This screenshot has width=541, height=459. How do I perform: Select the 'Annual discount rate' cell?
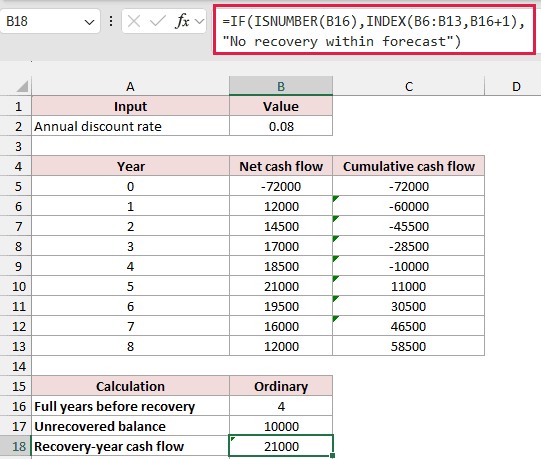pos(130,126)
